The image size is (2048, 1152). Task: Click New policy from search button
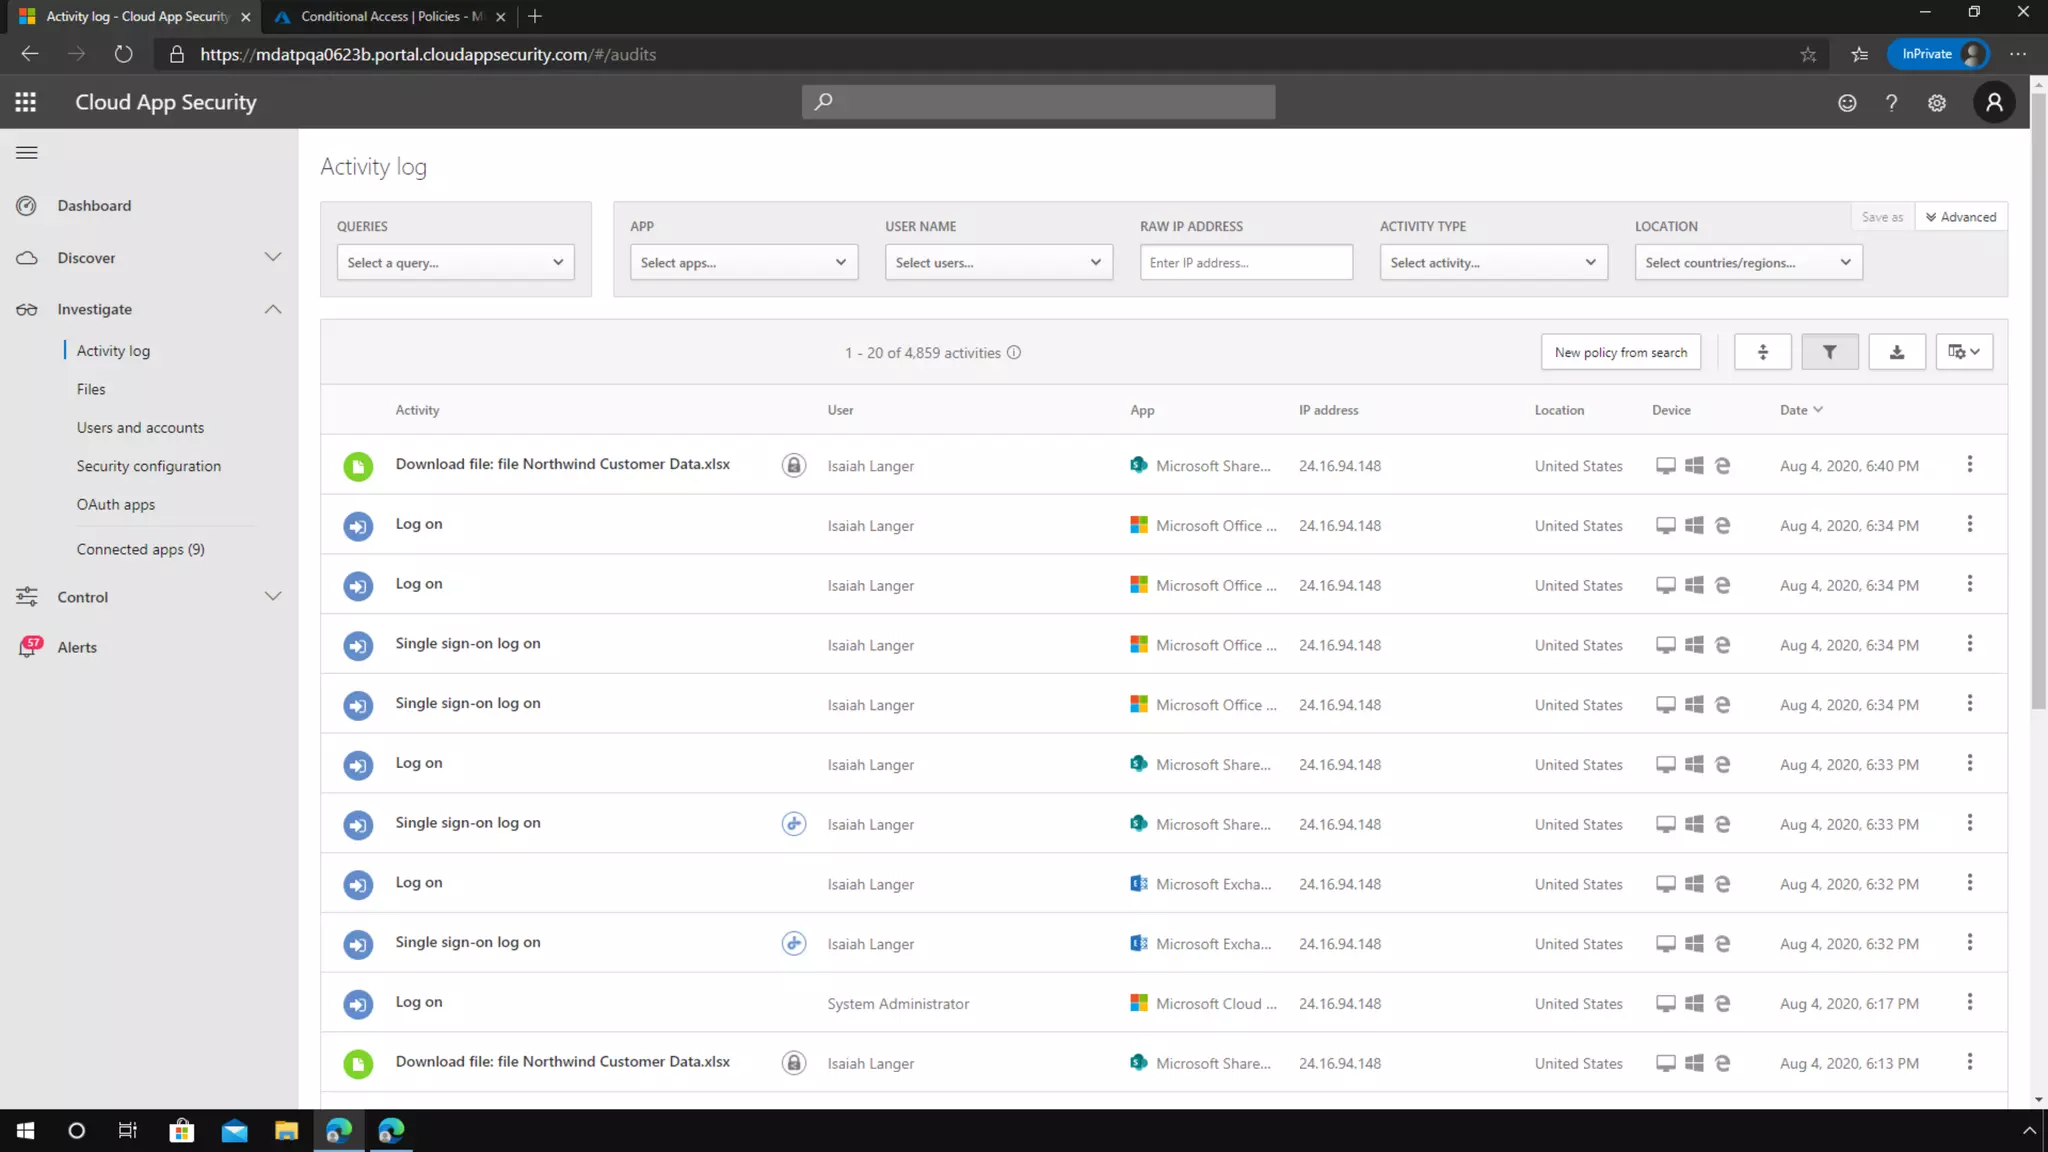tap(1620, 352)
